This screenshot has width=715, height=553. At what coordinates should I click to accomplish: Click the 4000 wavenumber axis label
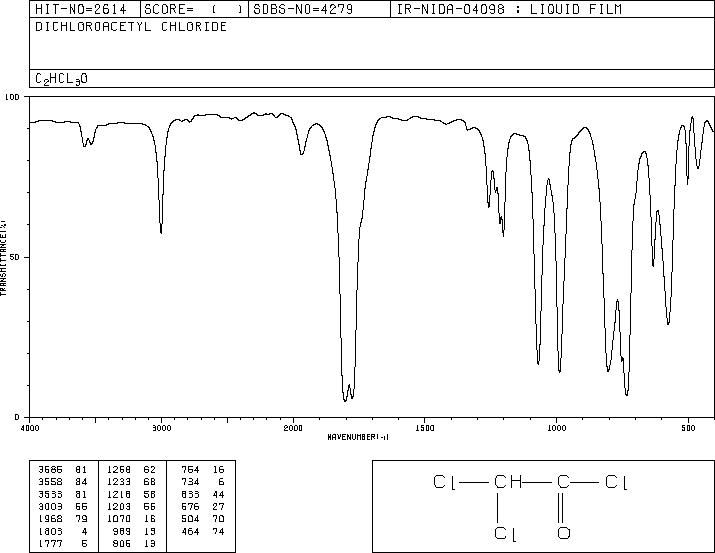tap(30, 428)
